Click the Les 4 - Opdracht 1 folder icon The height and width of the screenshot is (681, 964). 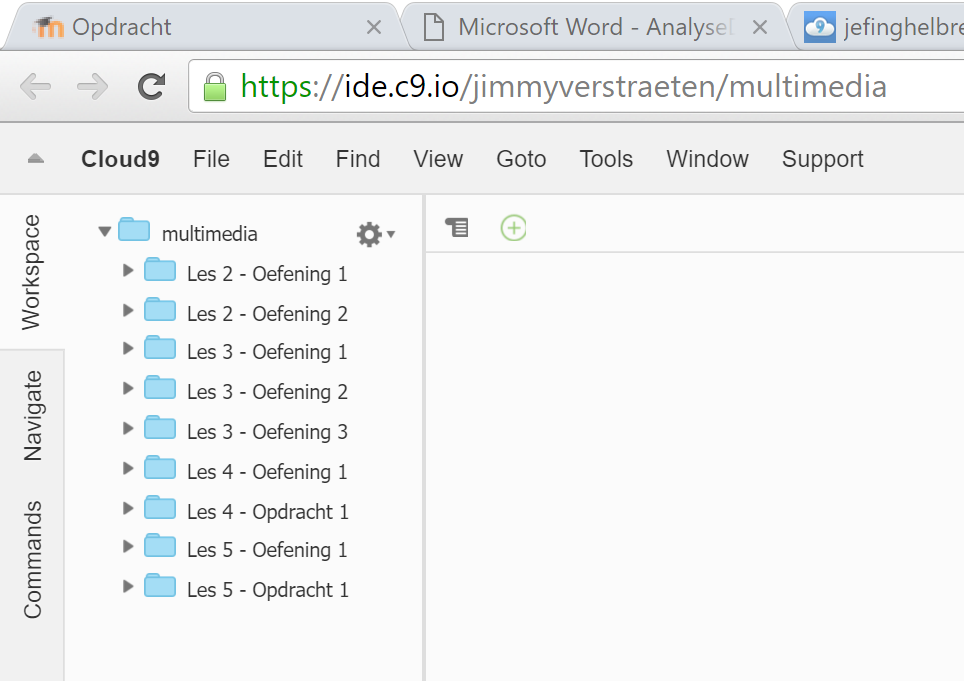point(160,509)
